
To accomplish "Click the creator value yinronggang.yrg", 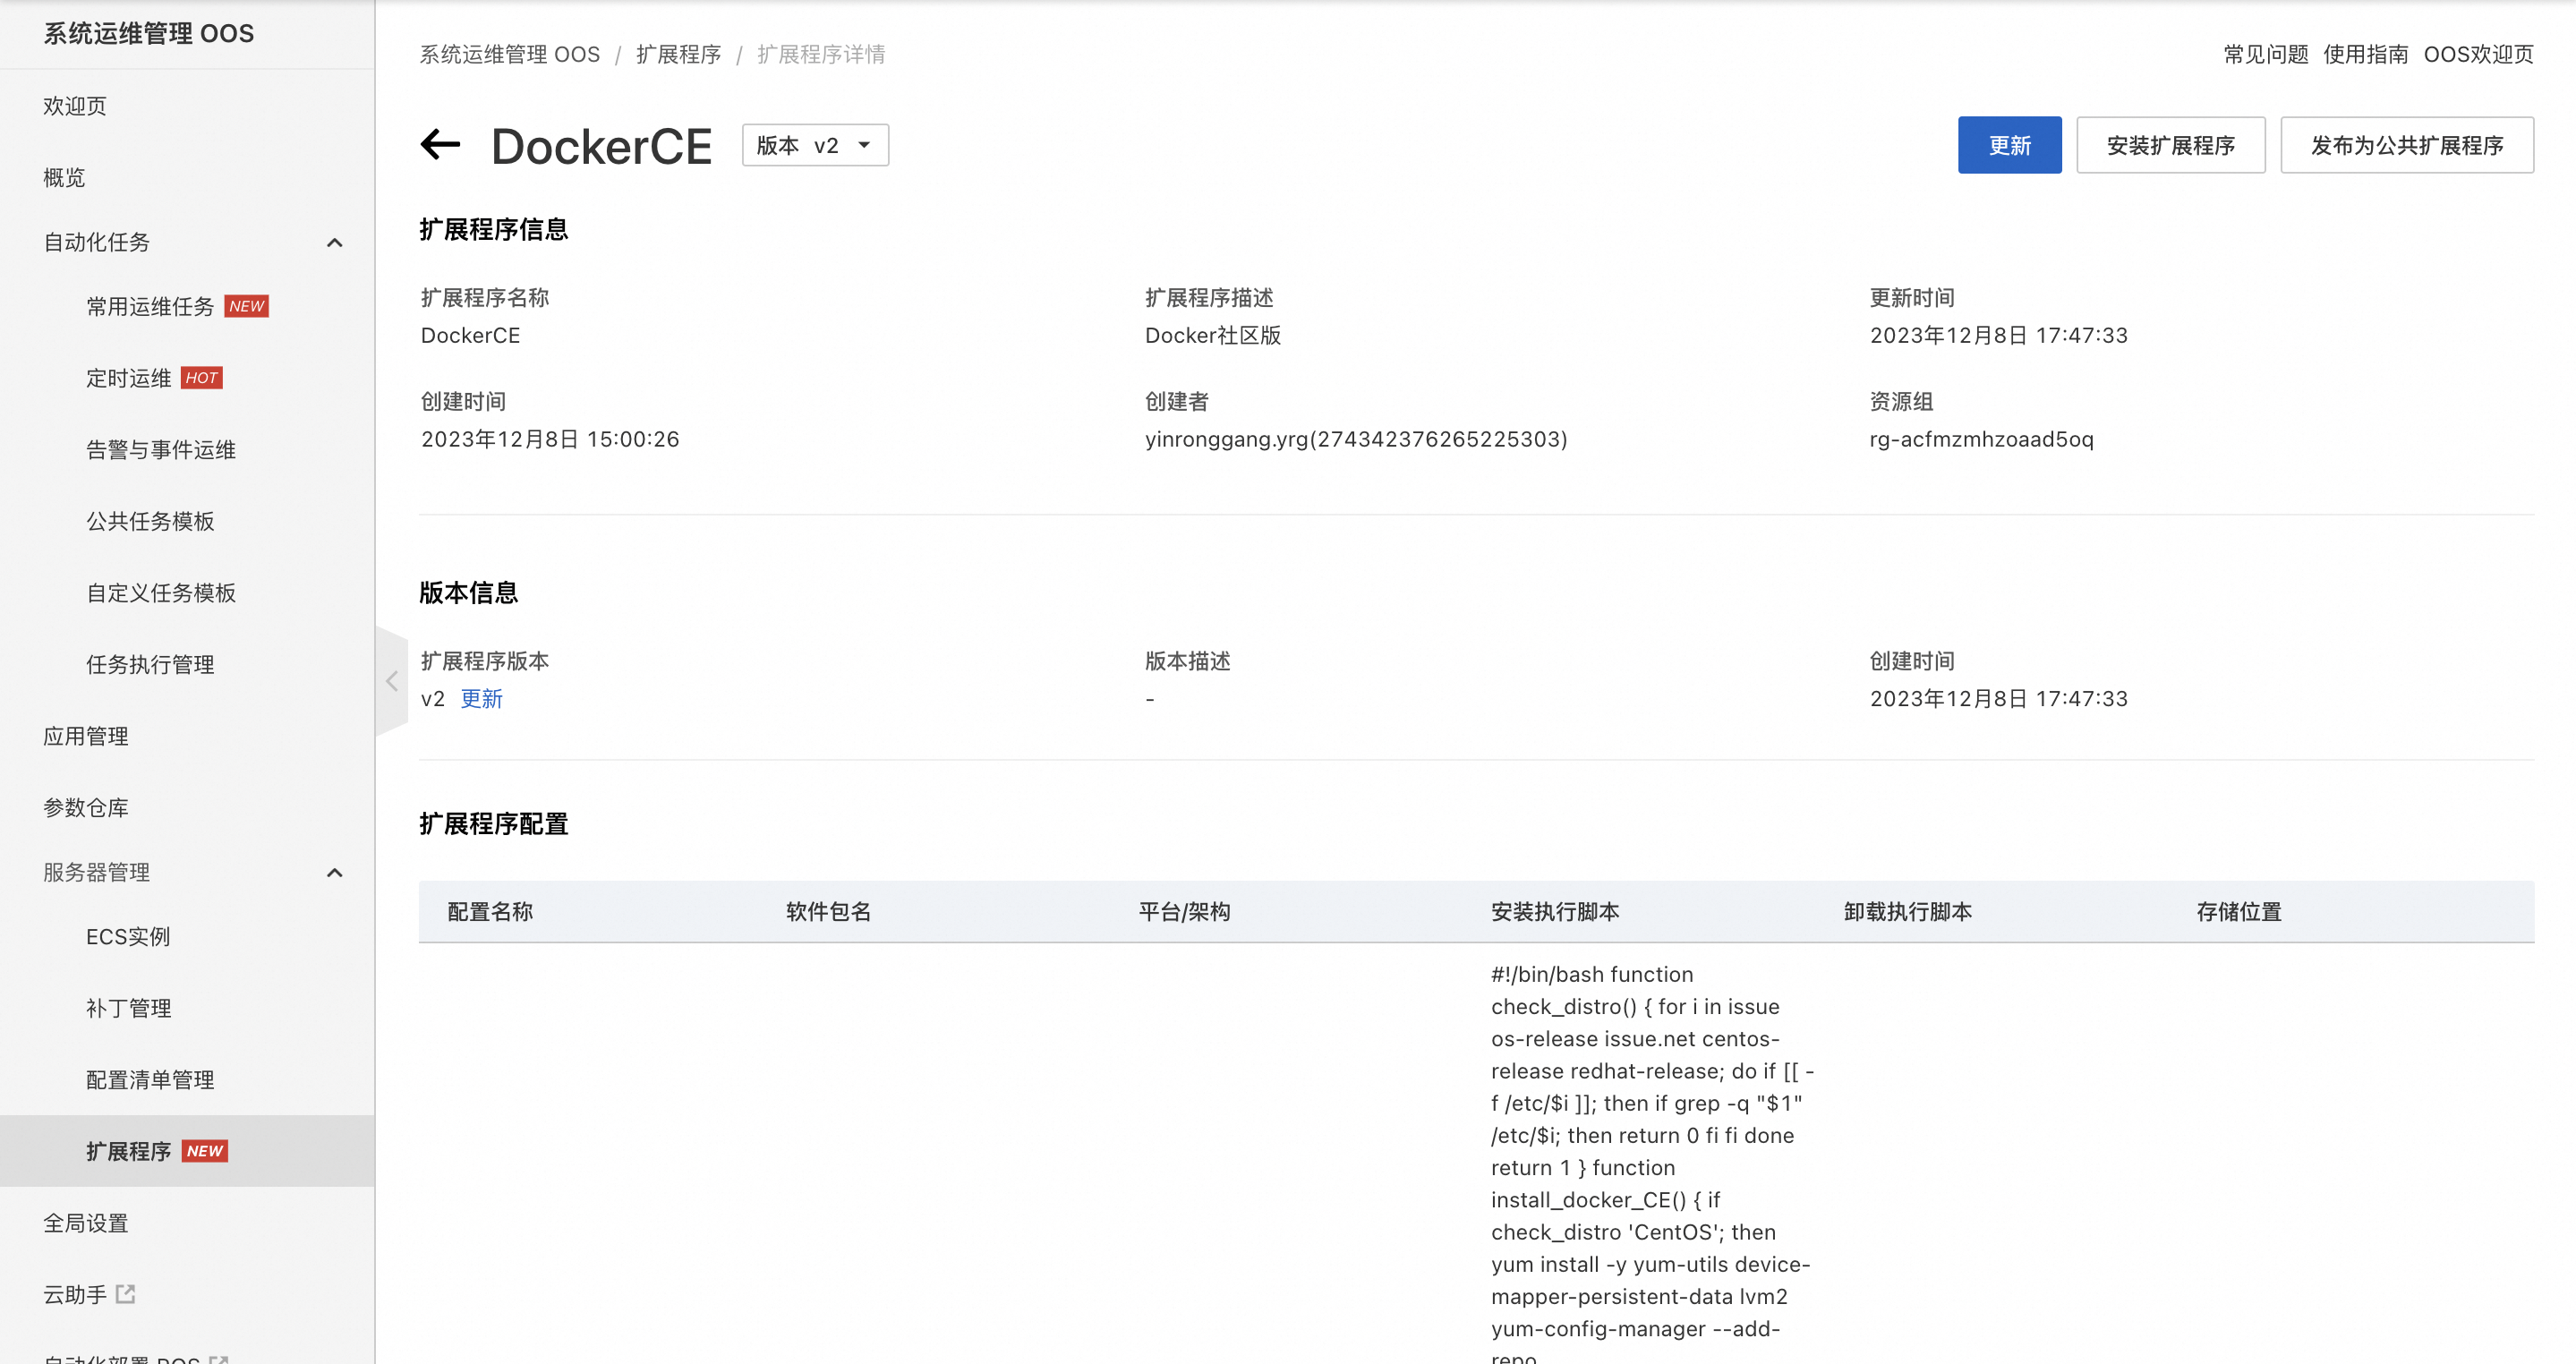I will point(1356,439).
